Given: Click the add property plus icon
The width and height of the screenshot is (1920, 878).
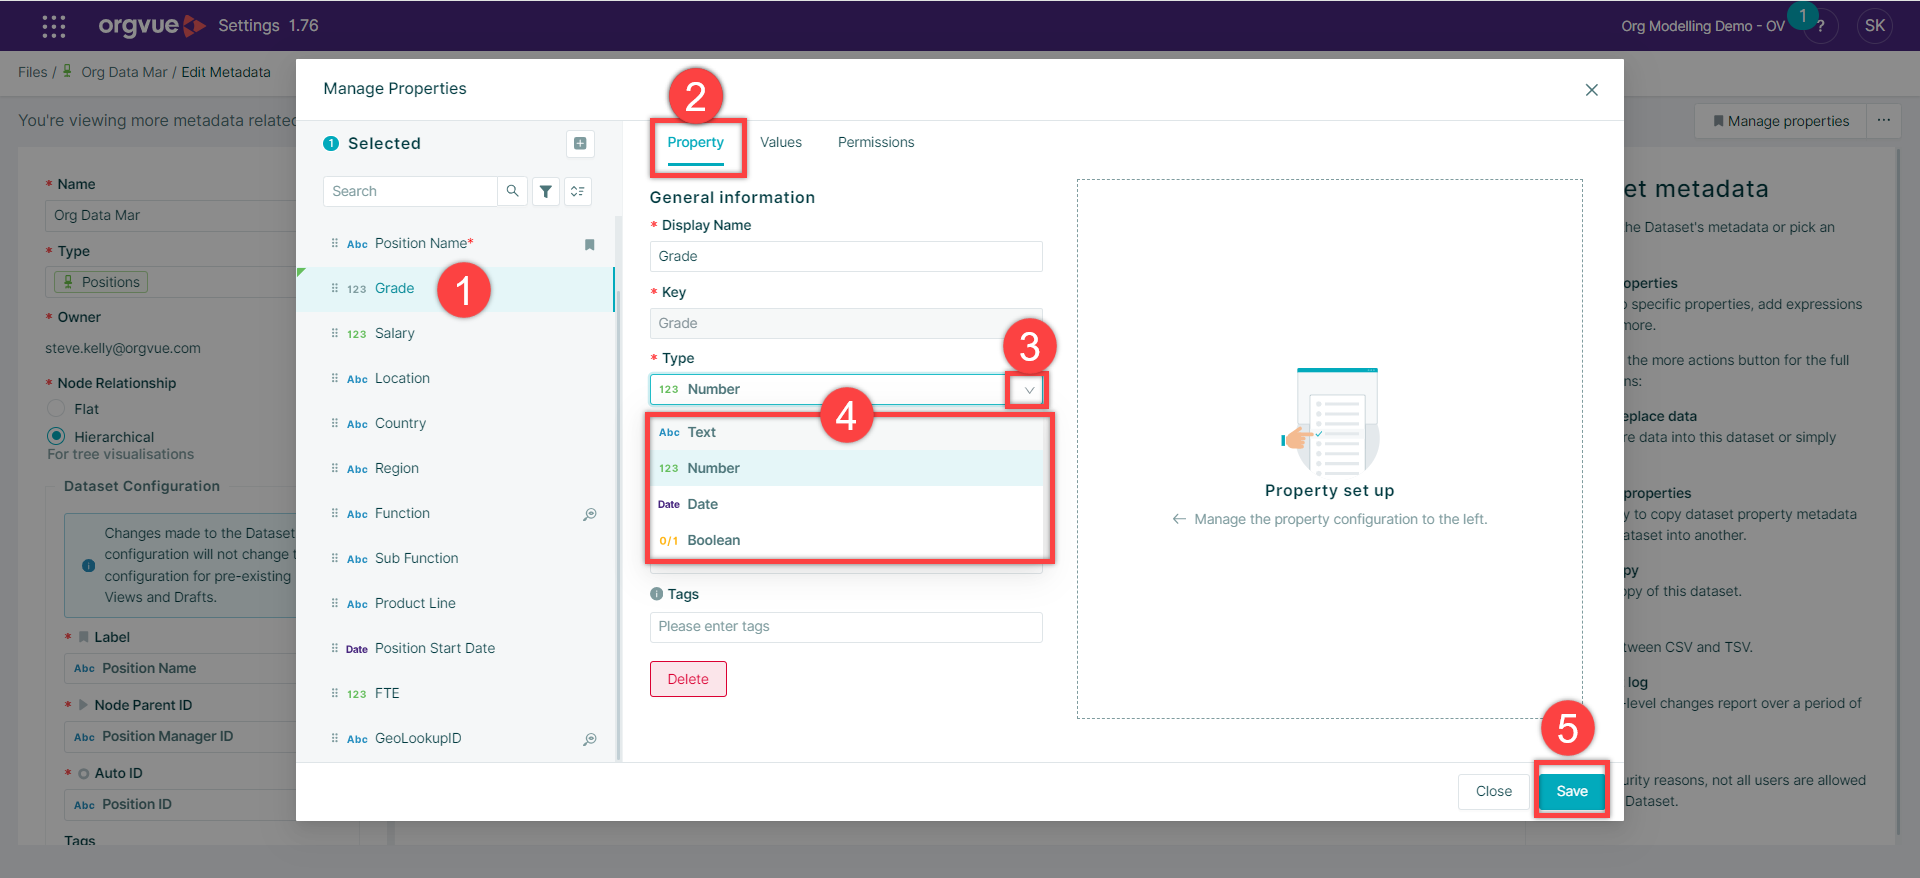Looking at the screenshot, I should [580, 143].
